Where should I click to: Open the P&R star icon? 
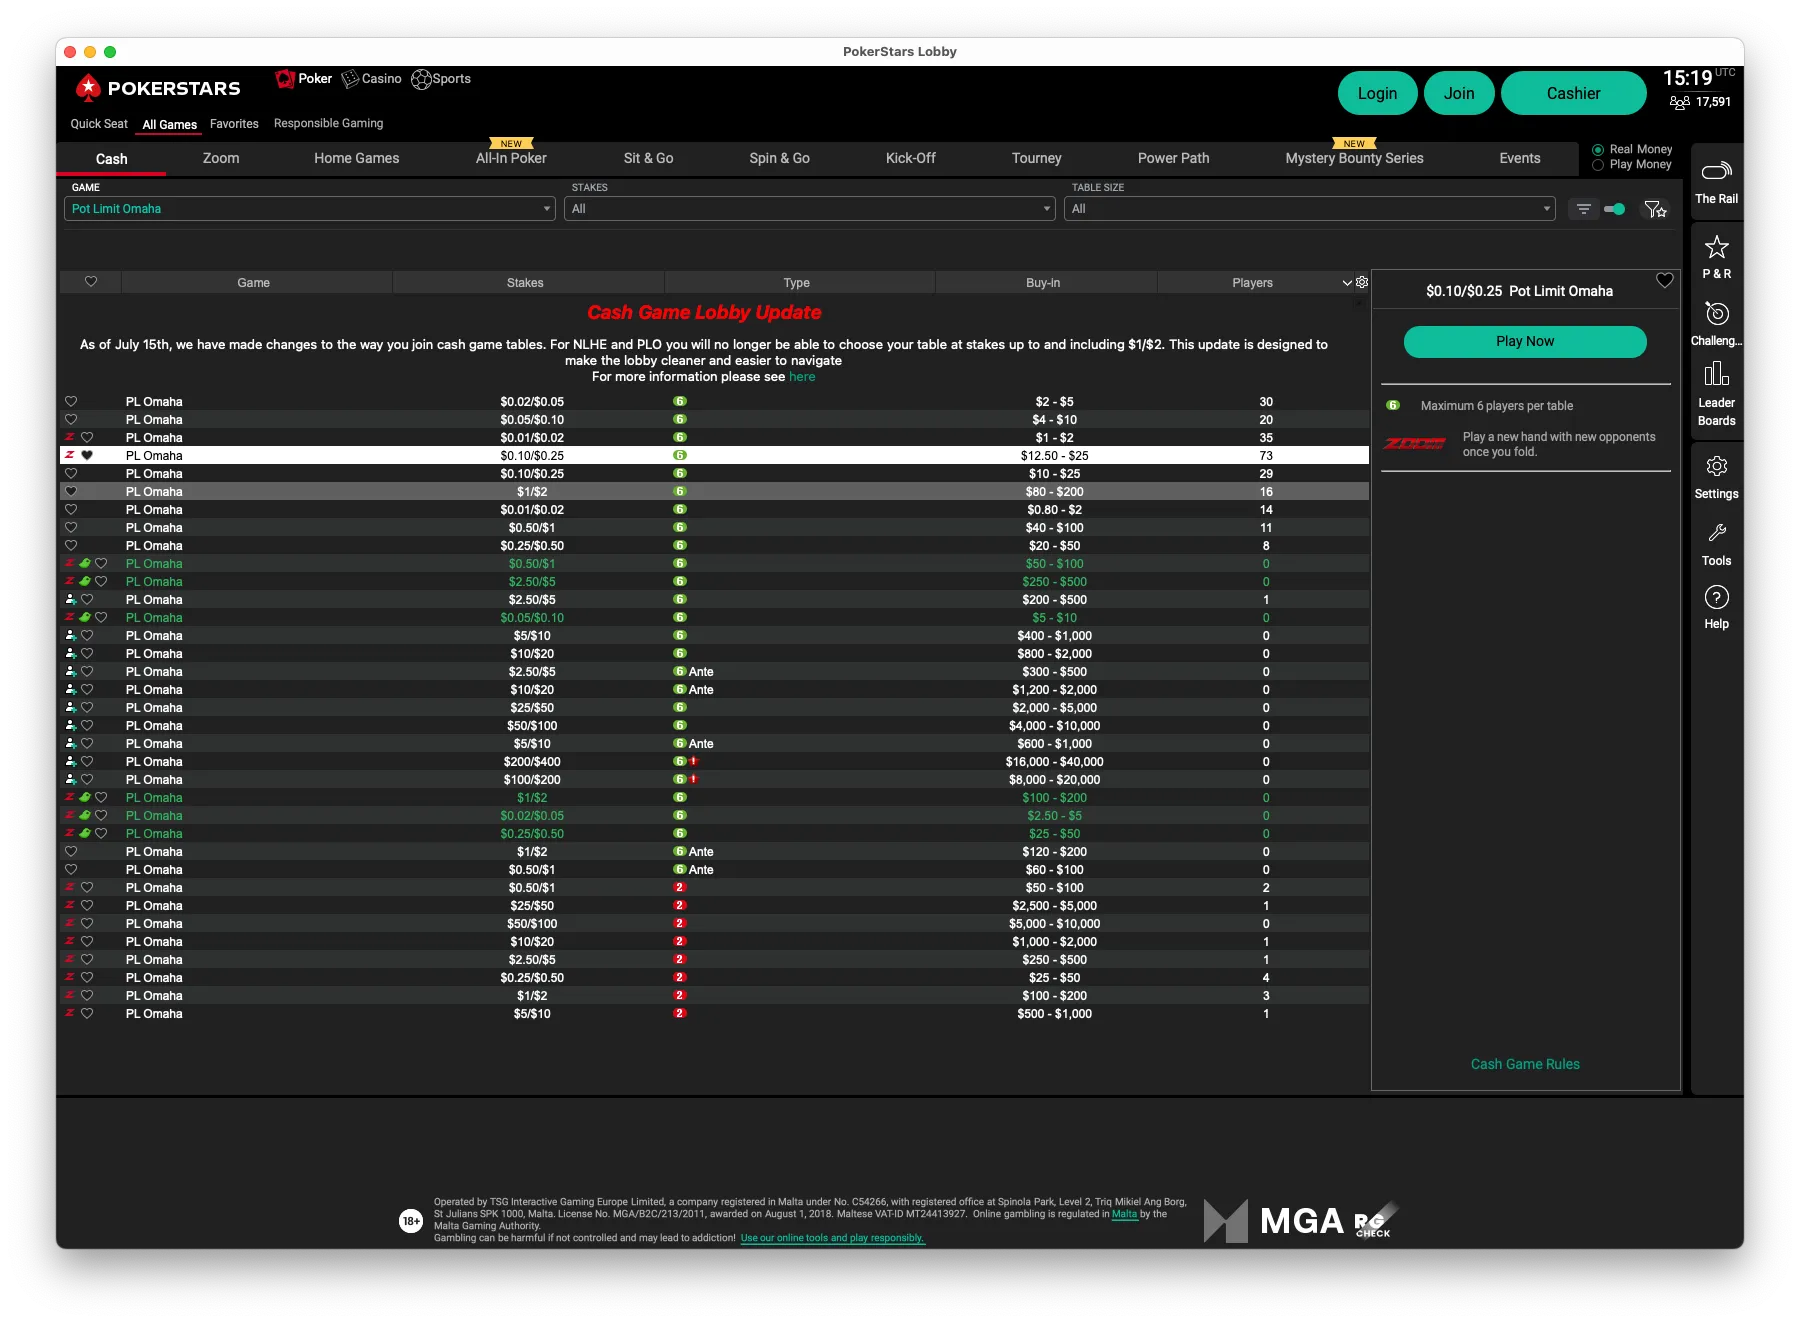pyautogui.click(x=1716, y=256)
